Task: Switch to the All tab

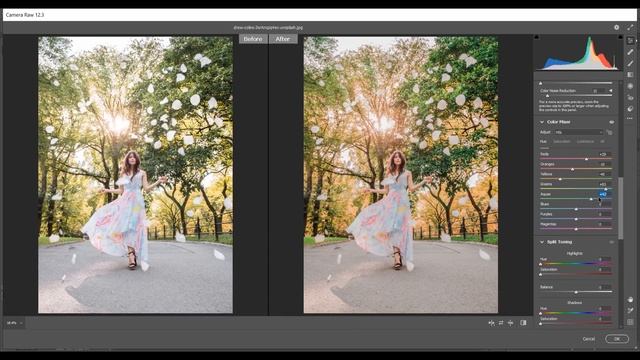Action: pos(602,142)
